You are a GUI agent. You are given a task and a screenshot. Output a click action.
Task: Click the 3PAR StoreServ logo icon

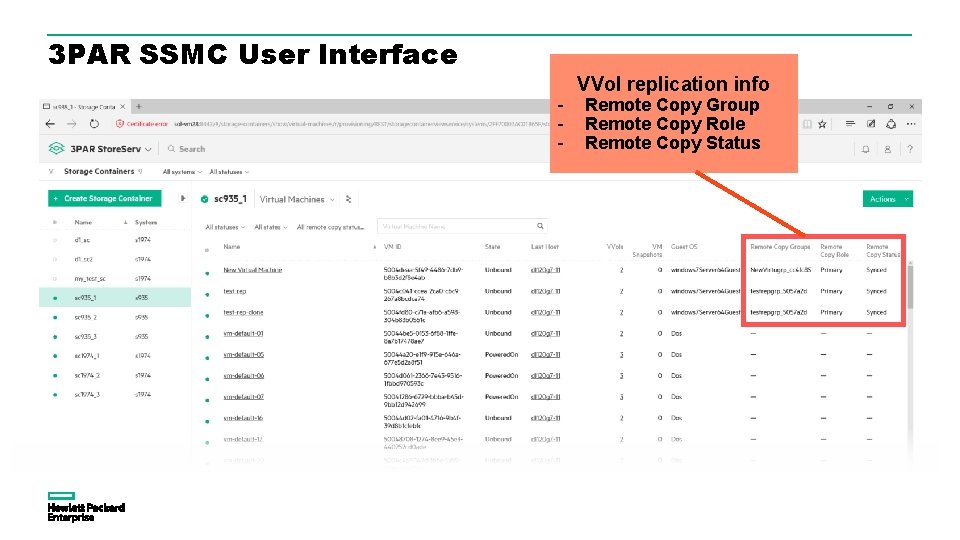click(x=56, y=148)
